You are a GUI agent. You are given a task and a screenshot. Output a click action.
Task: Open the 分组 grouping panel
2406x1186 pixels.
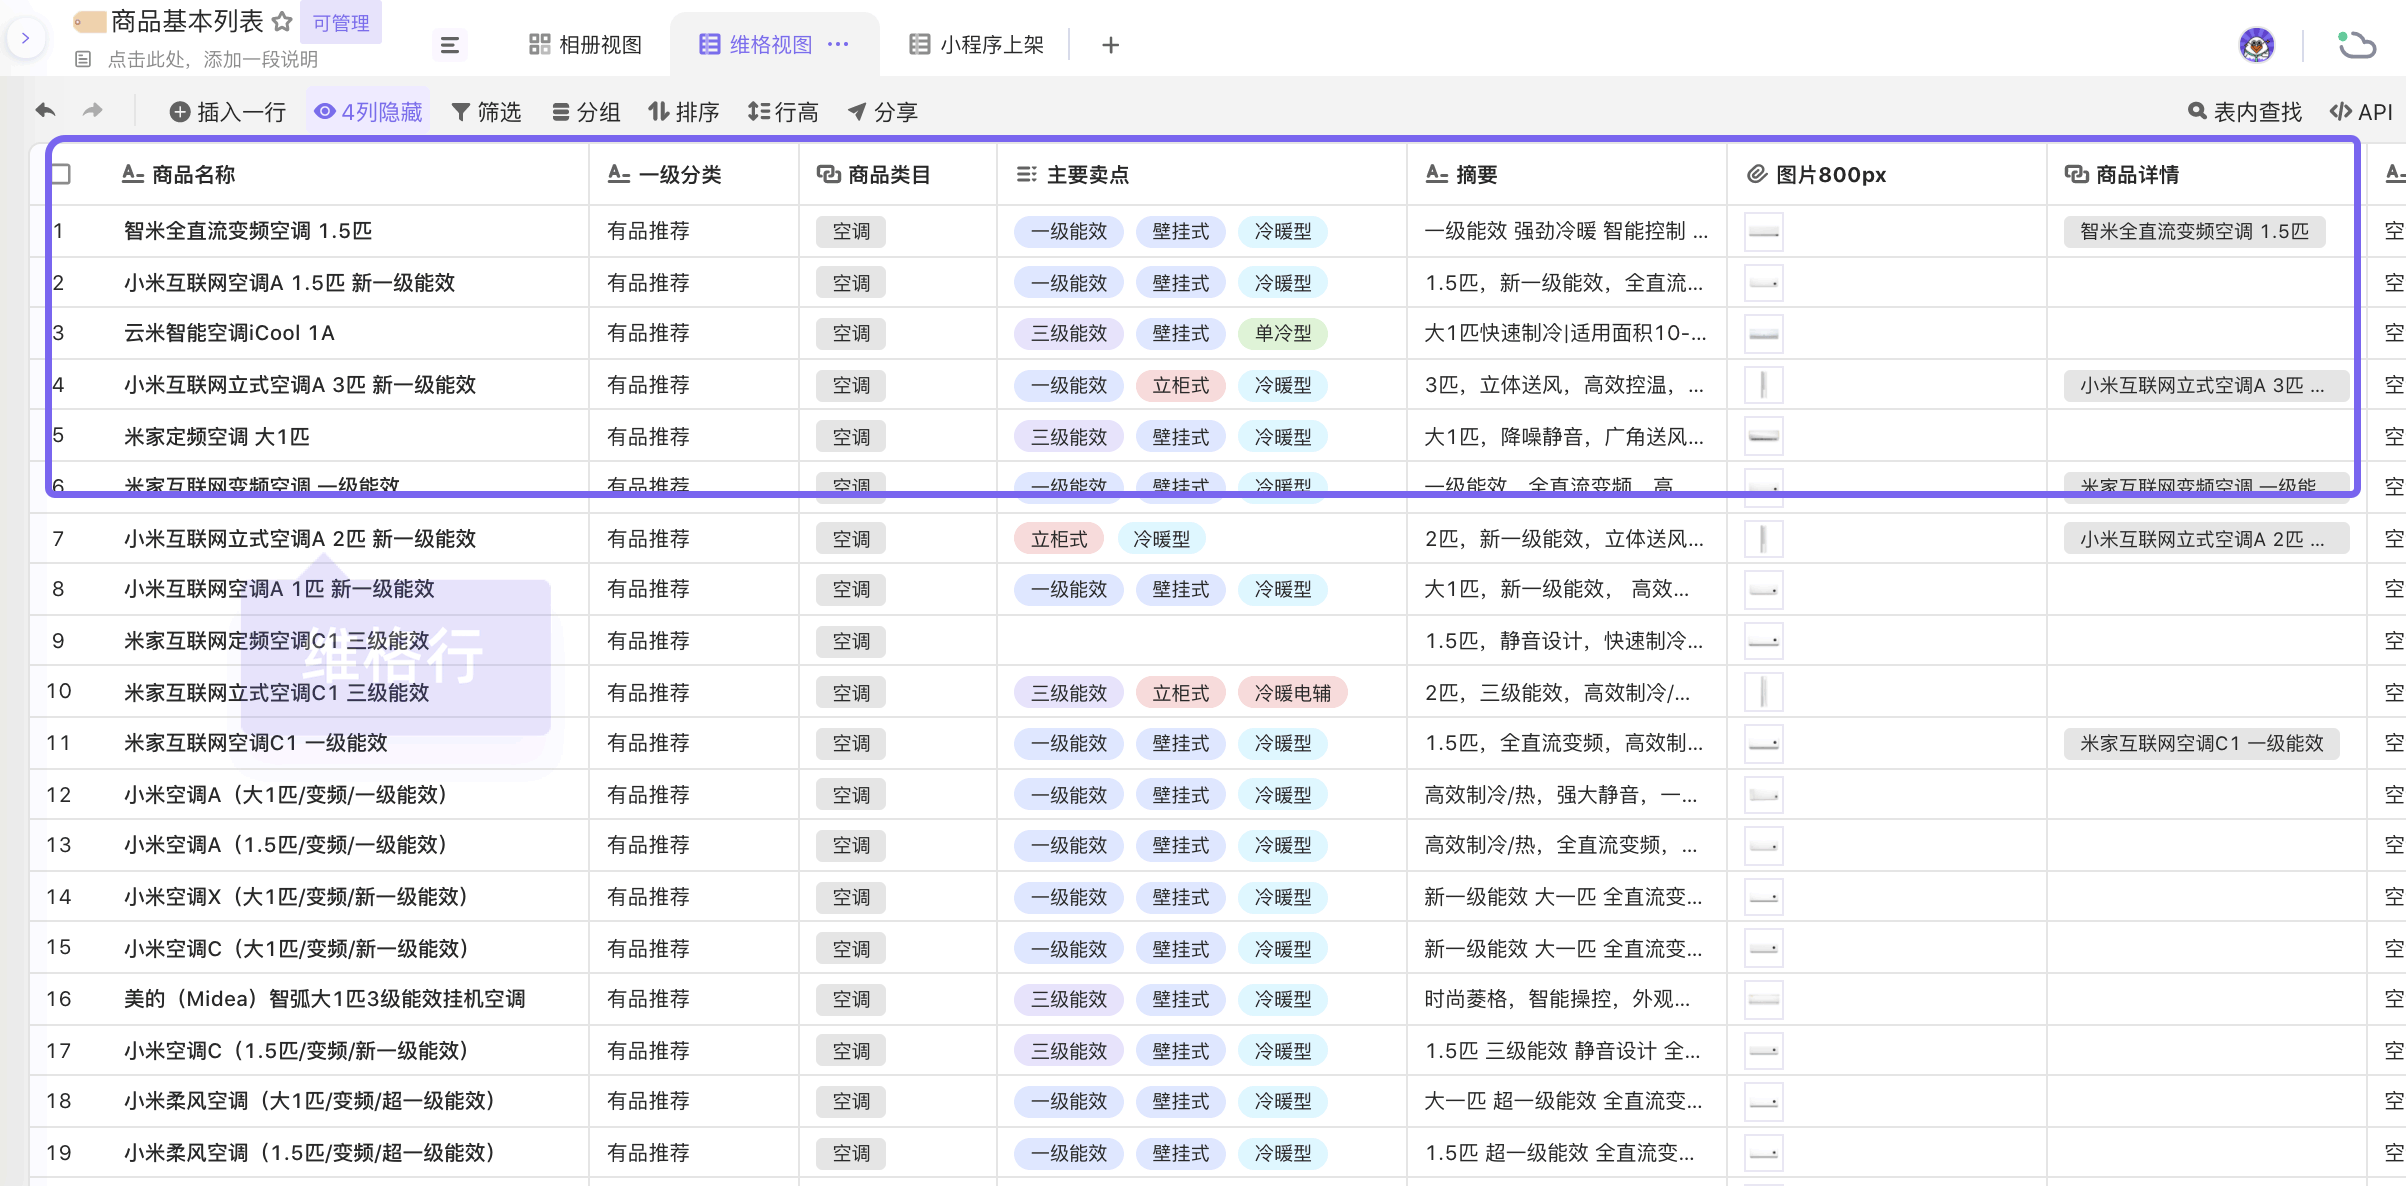click(x=586, y=112)
